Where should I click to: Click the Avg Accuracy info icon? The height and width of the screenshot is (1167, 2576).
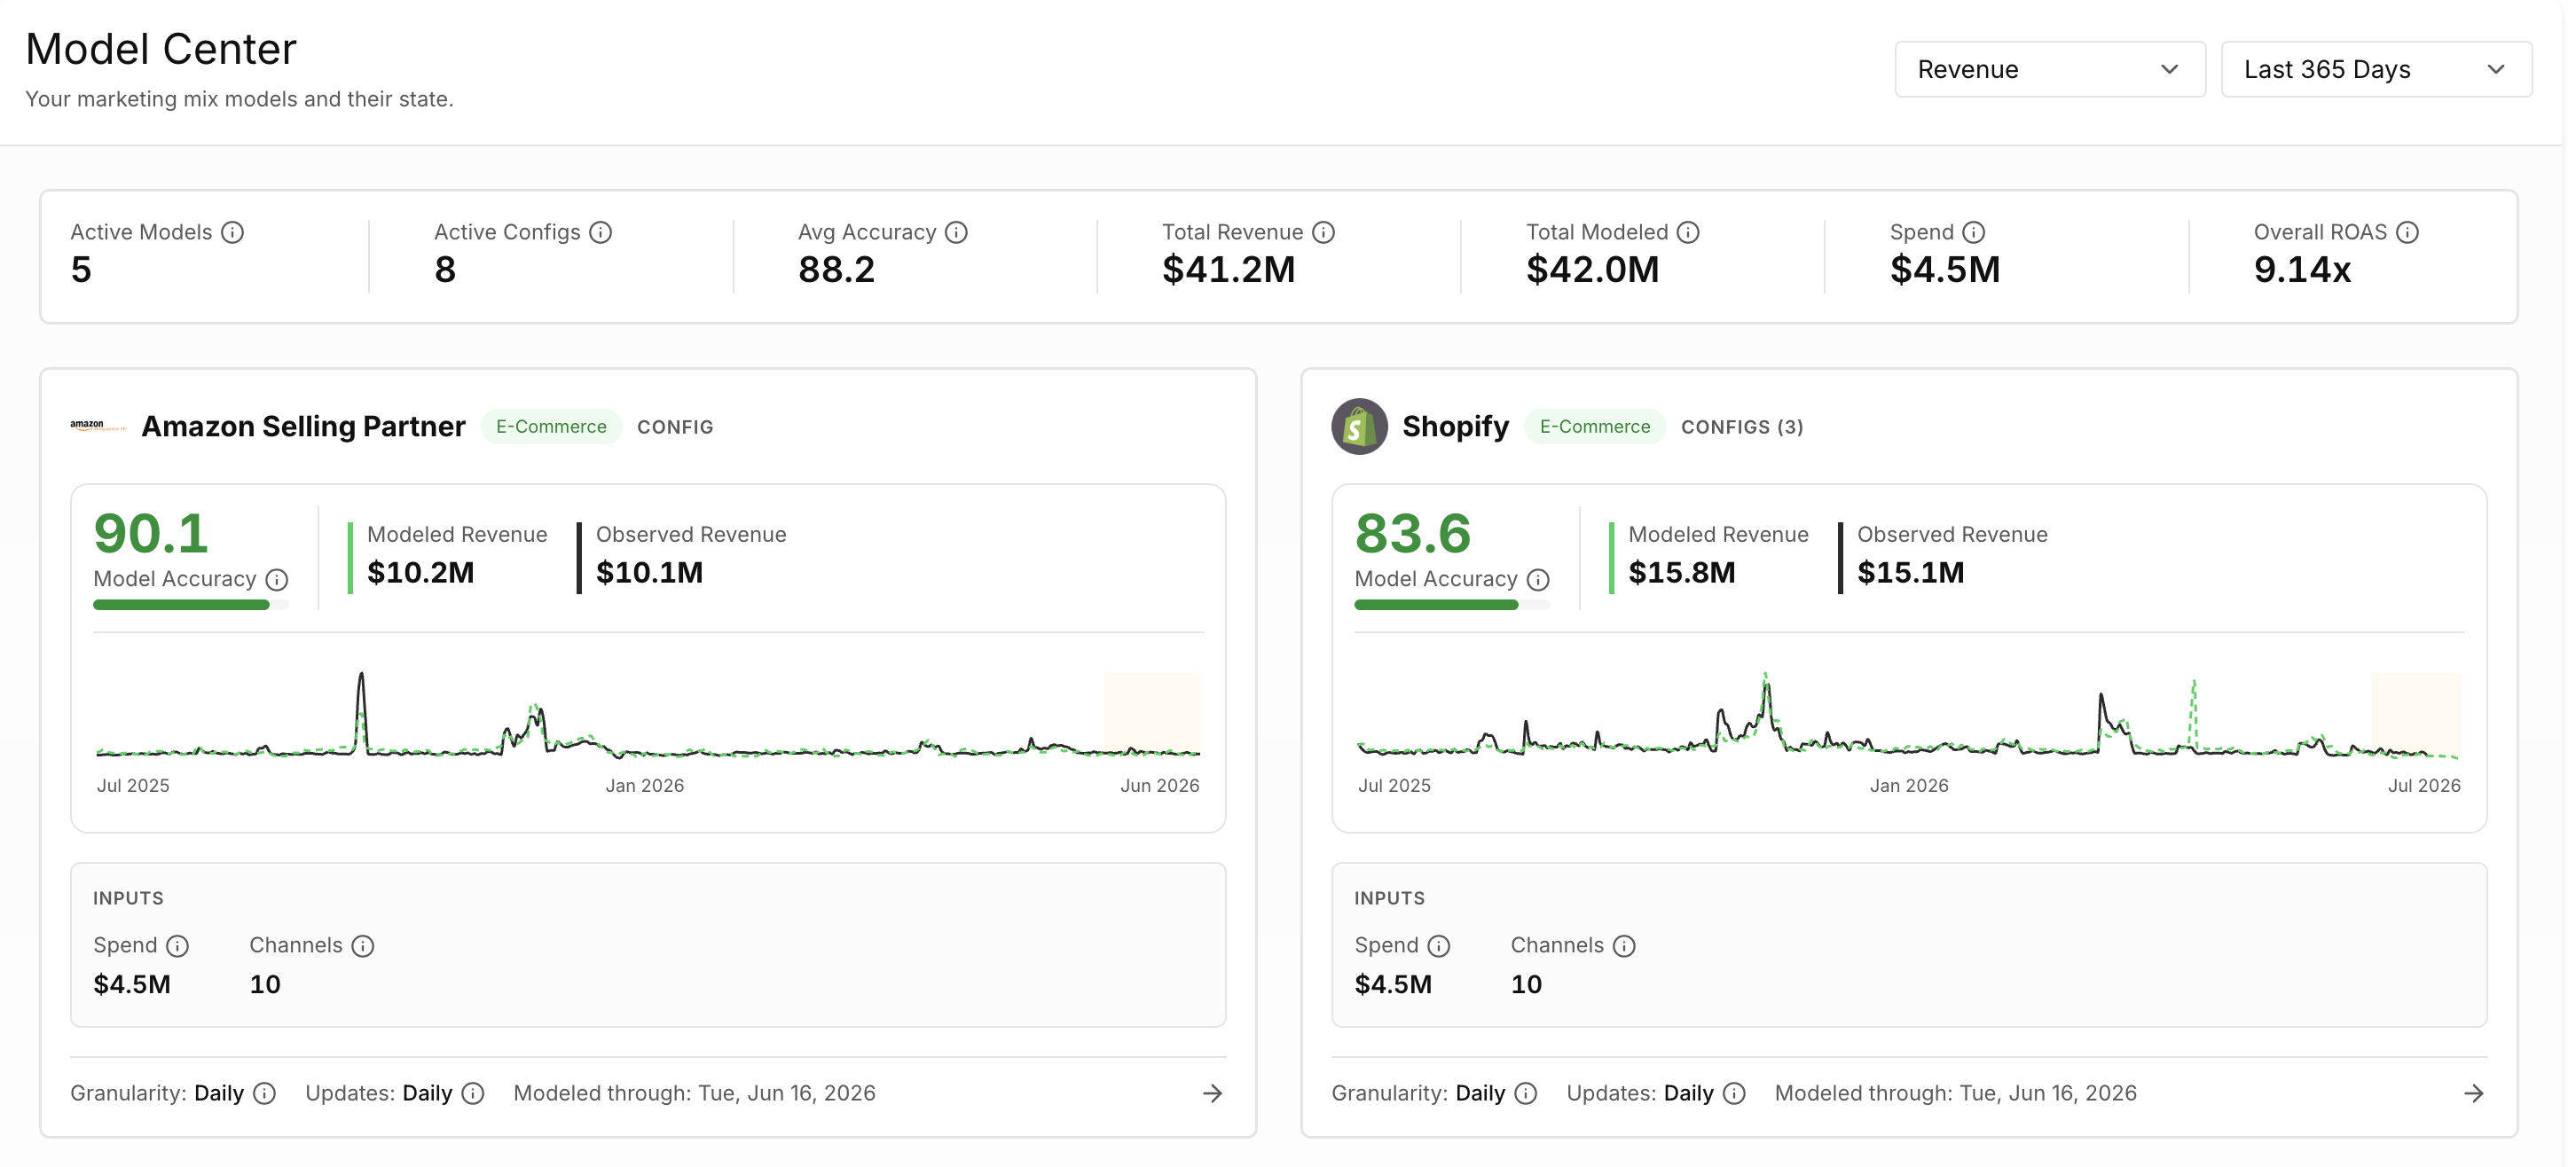tap(956, 232)
